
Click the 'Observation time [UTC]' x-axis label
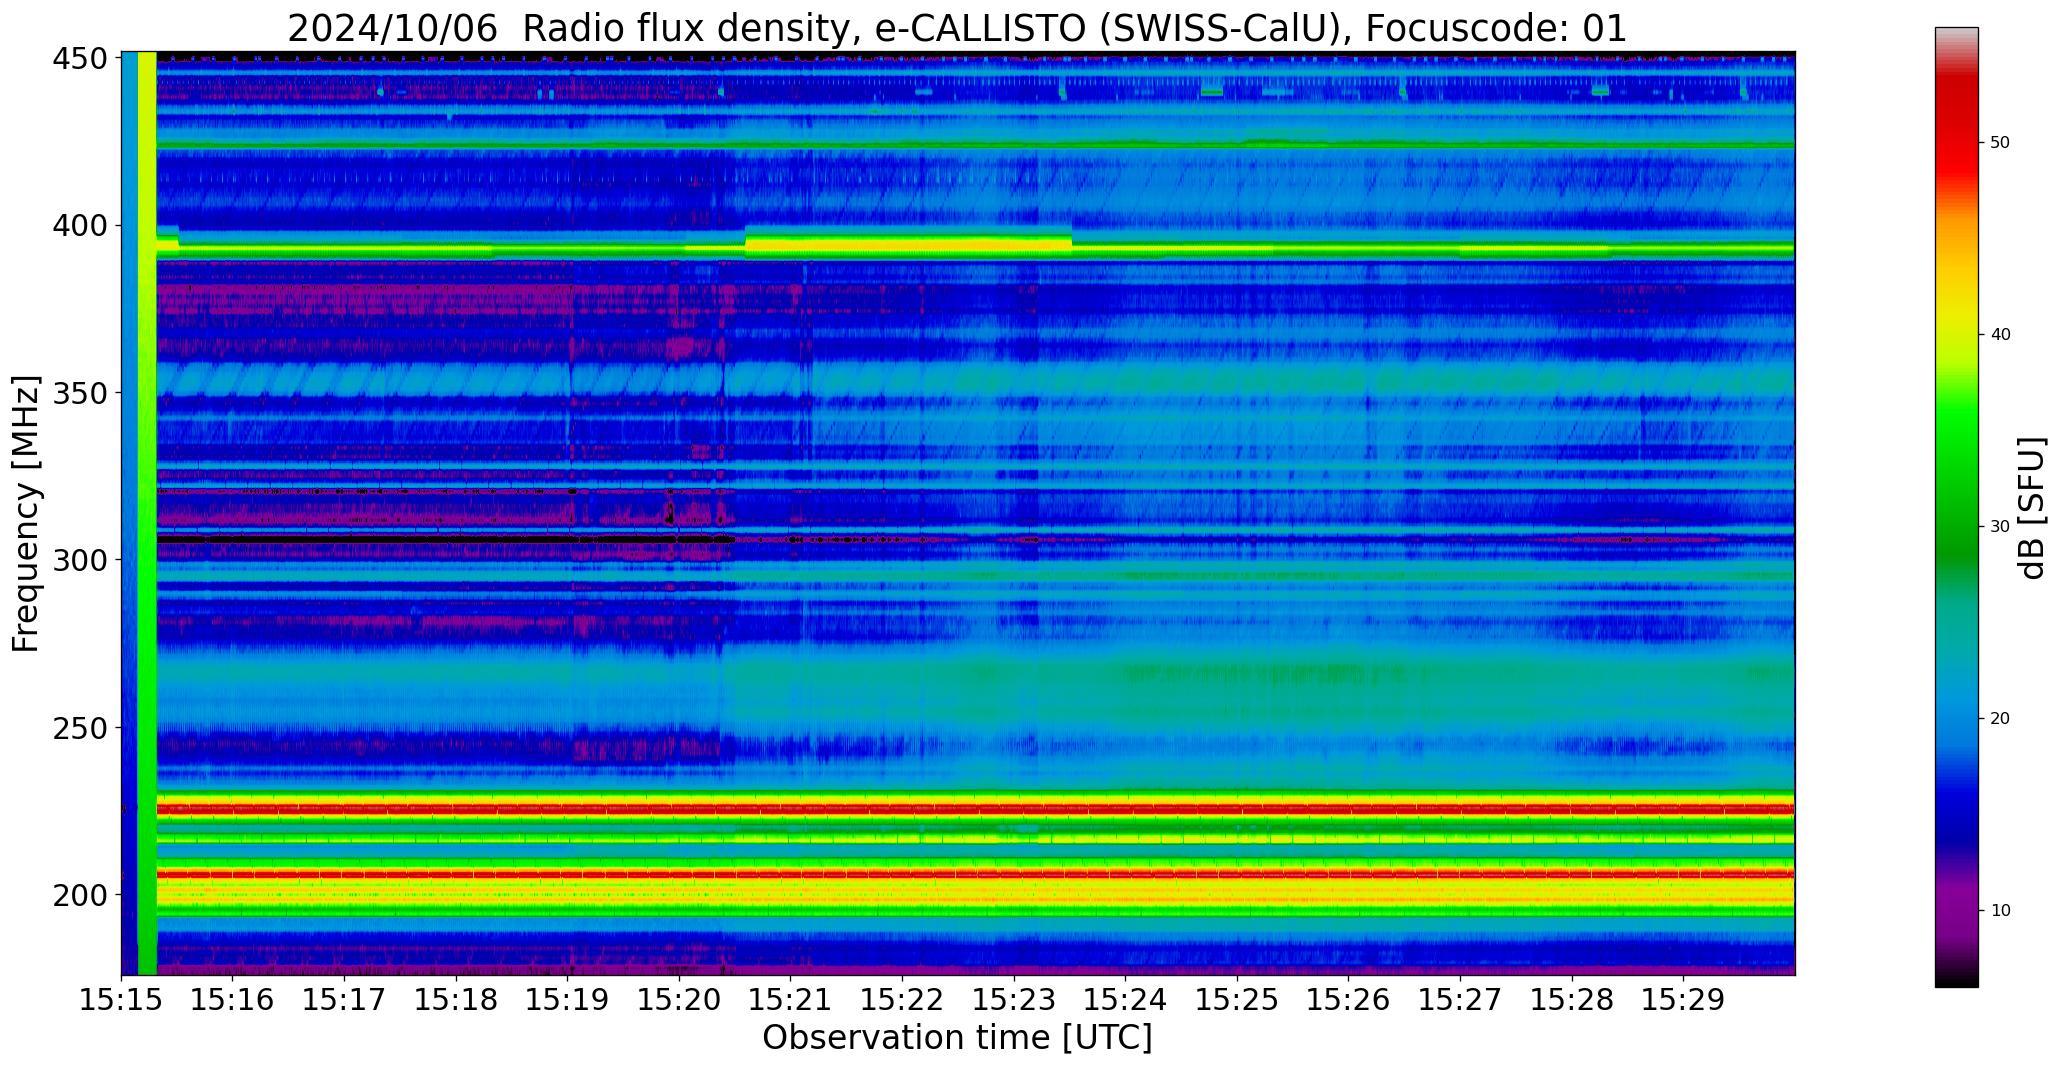(x=957, y=1038)
